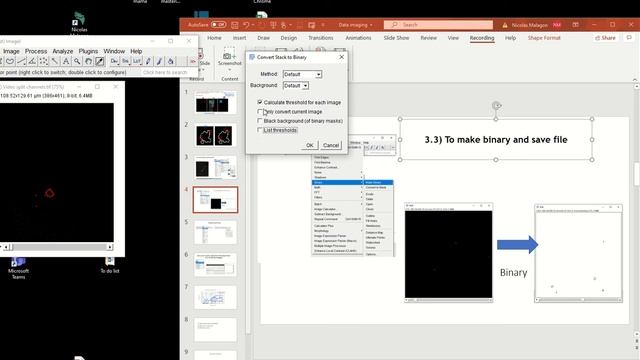Image resolution: width=640 pixels, height=360 pixels.
Task: Select slide 7 thumbnail
Action: [216, 297]
